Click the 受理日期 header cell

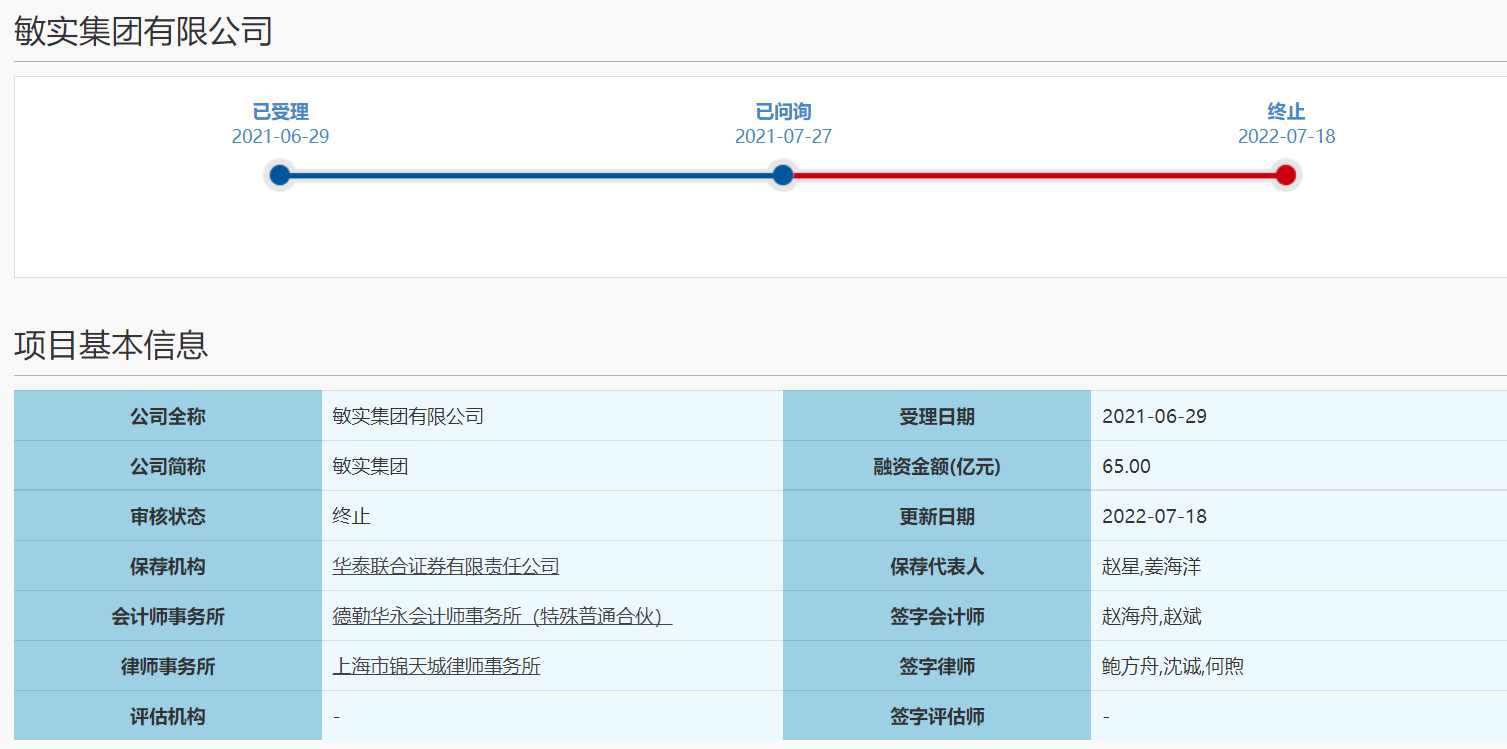tap(937, 416)
